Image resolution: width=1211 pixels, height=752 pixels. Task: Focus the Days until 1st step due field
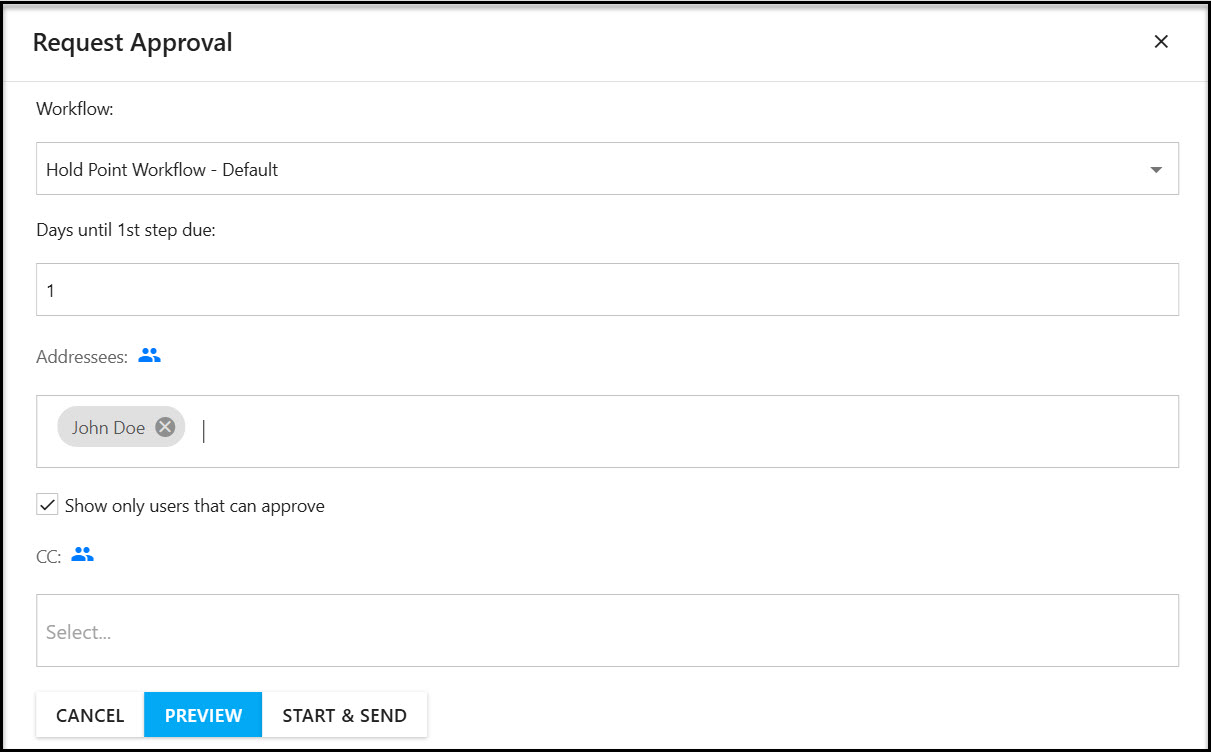[x=607, y=290]
